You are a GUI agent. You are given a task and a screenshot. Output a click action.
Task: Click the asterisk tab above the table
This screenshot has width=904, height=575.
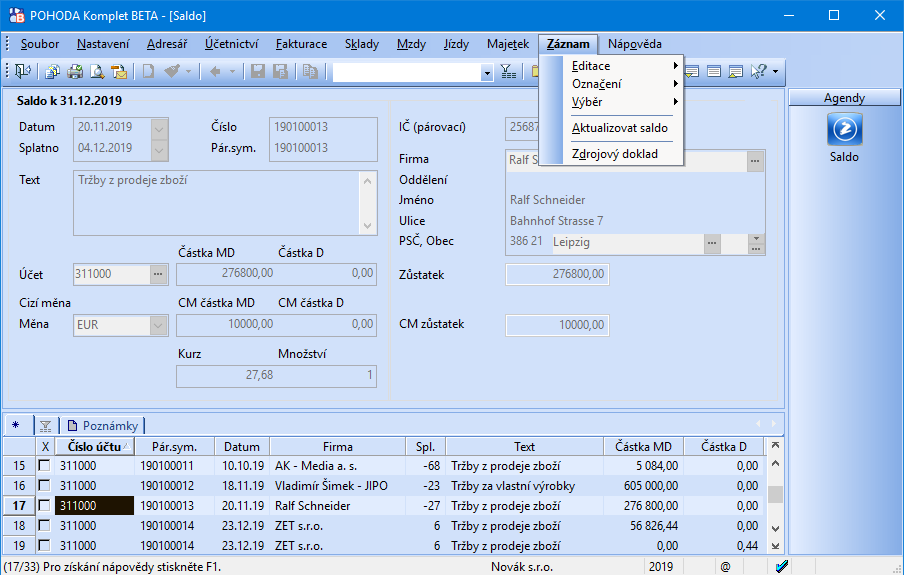pos(16,425)
